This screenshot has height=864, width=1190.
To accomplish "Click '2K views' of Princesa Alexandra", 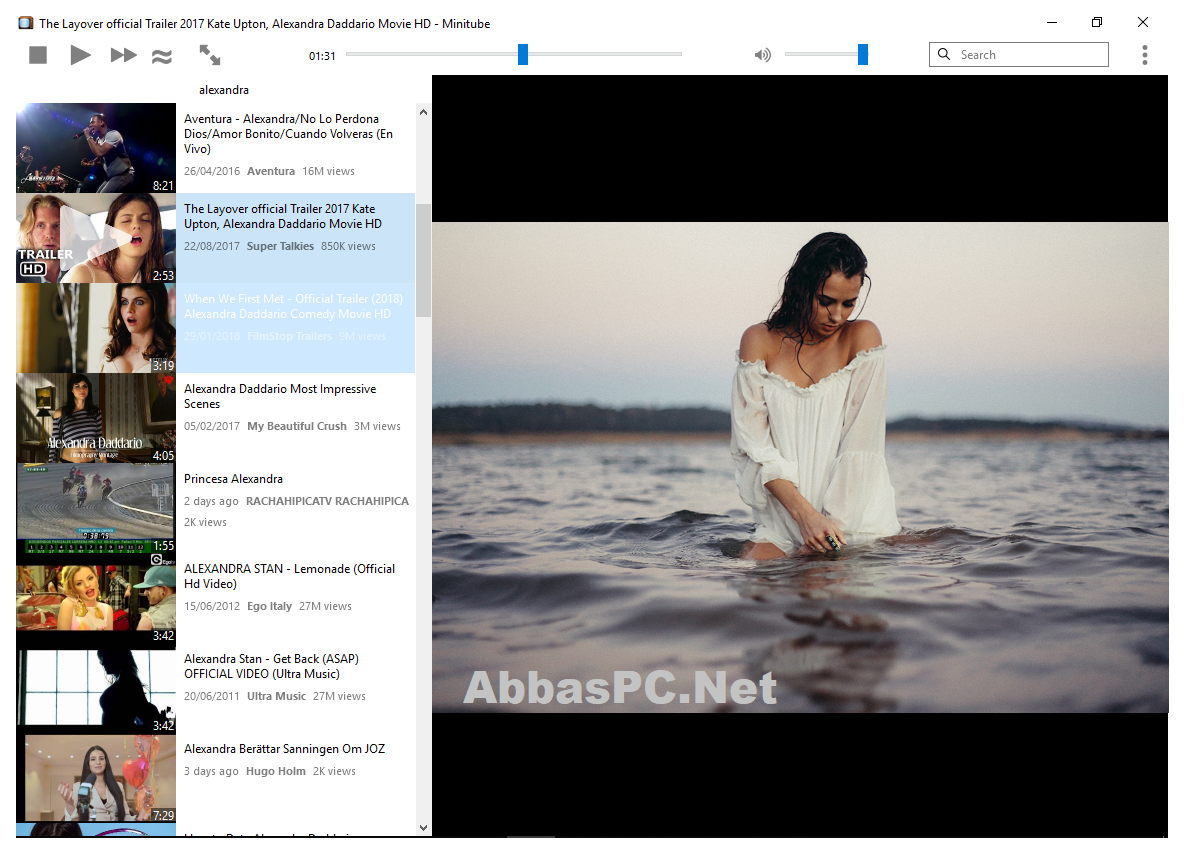I will (x=206, y=522).
